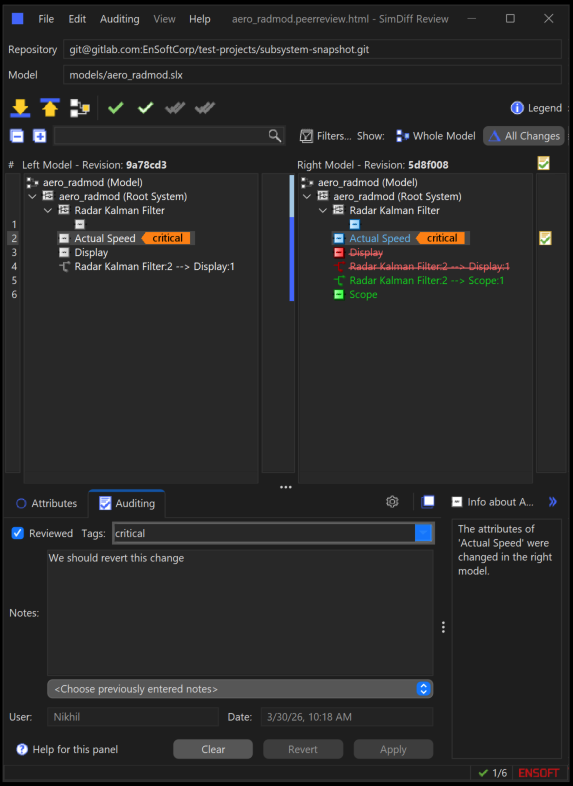573x786 pixels.
Task: Uncheck the Reviewed checkbox
Action: [18, 533]
